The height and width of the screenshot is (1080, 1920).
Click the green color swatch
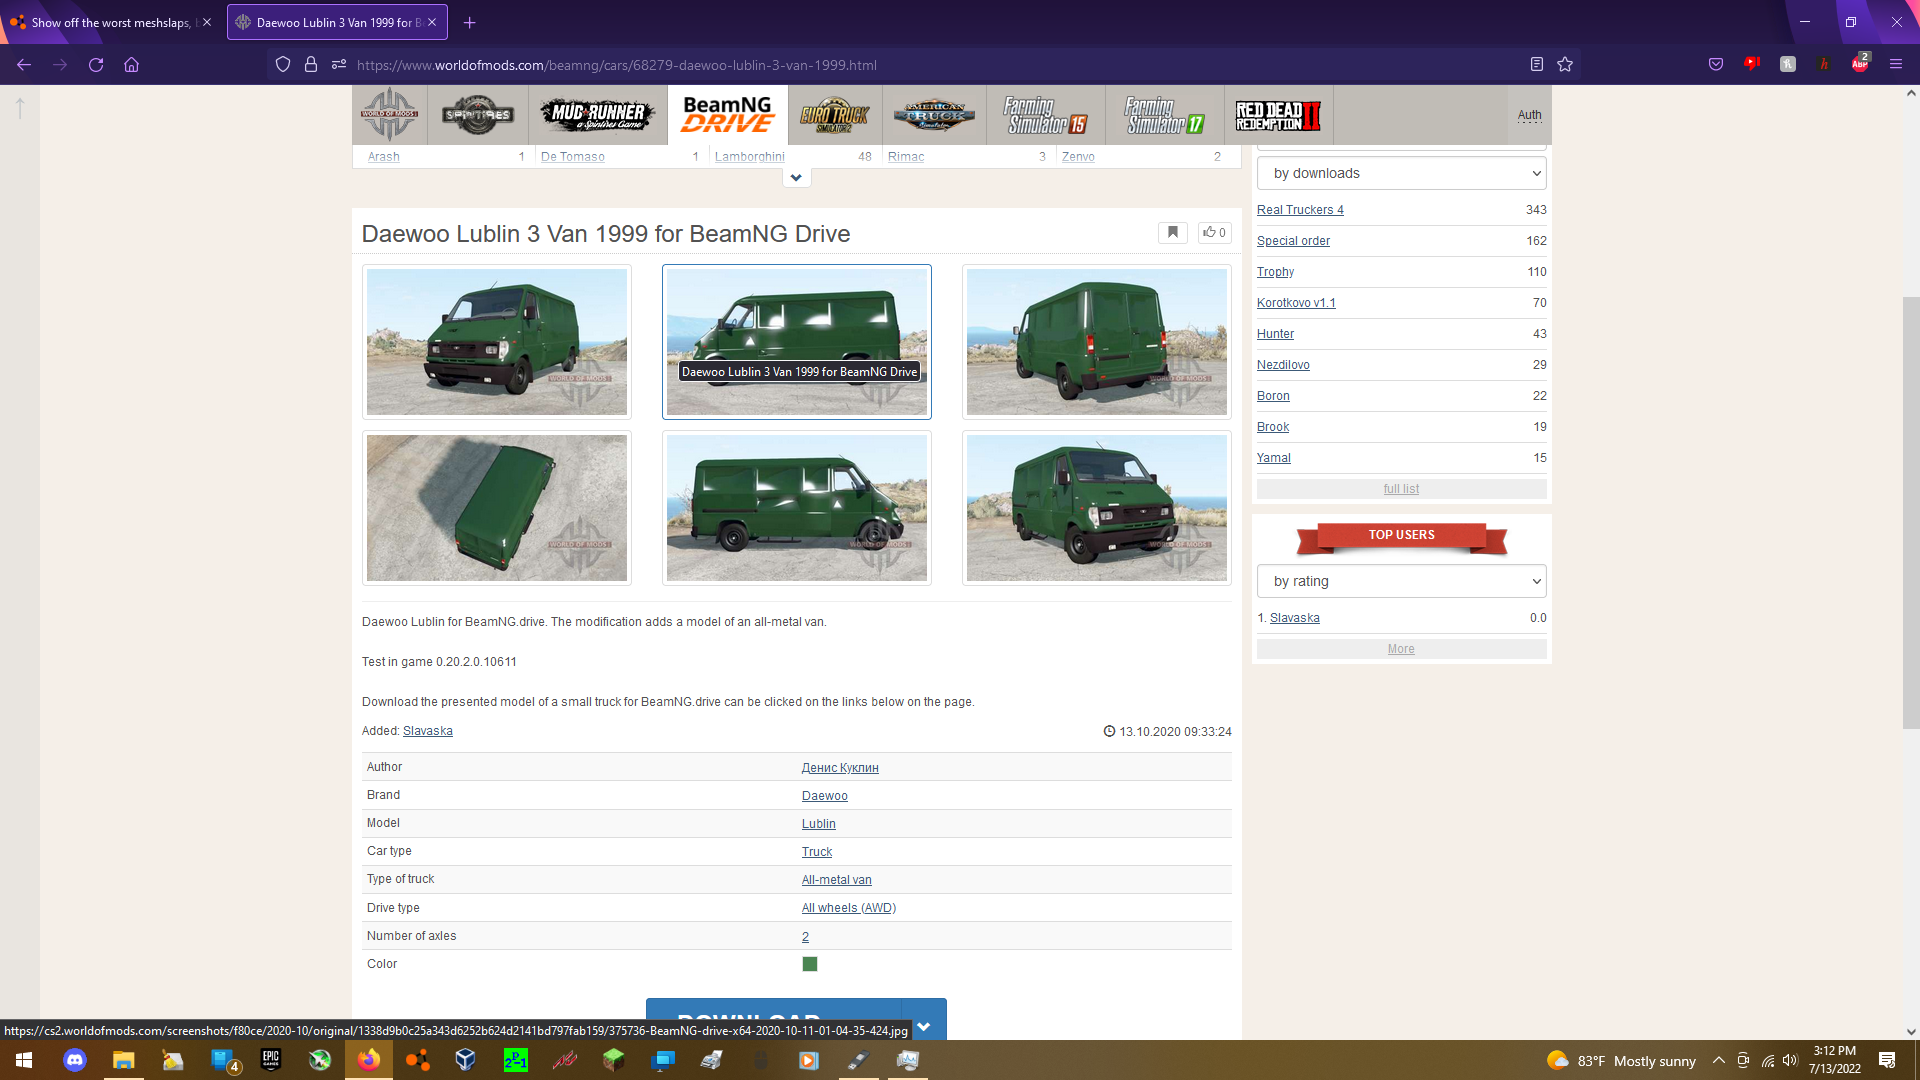[810, 964]
